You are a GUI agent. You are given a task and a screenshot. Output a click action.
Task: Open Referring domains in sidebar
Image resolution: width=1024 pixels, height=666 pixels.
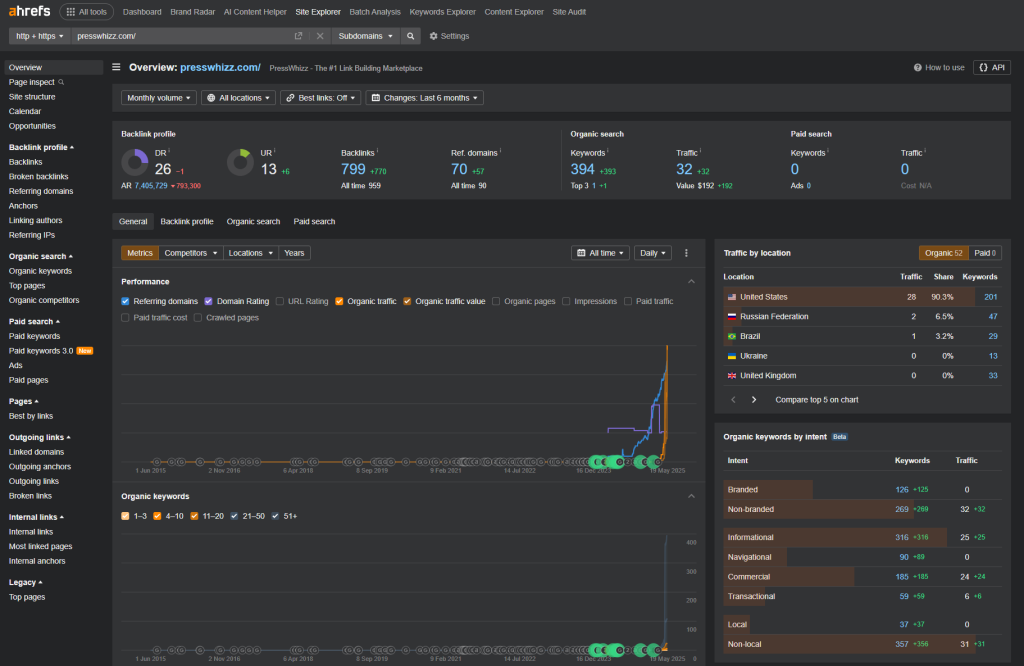pos(41,191)
